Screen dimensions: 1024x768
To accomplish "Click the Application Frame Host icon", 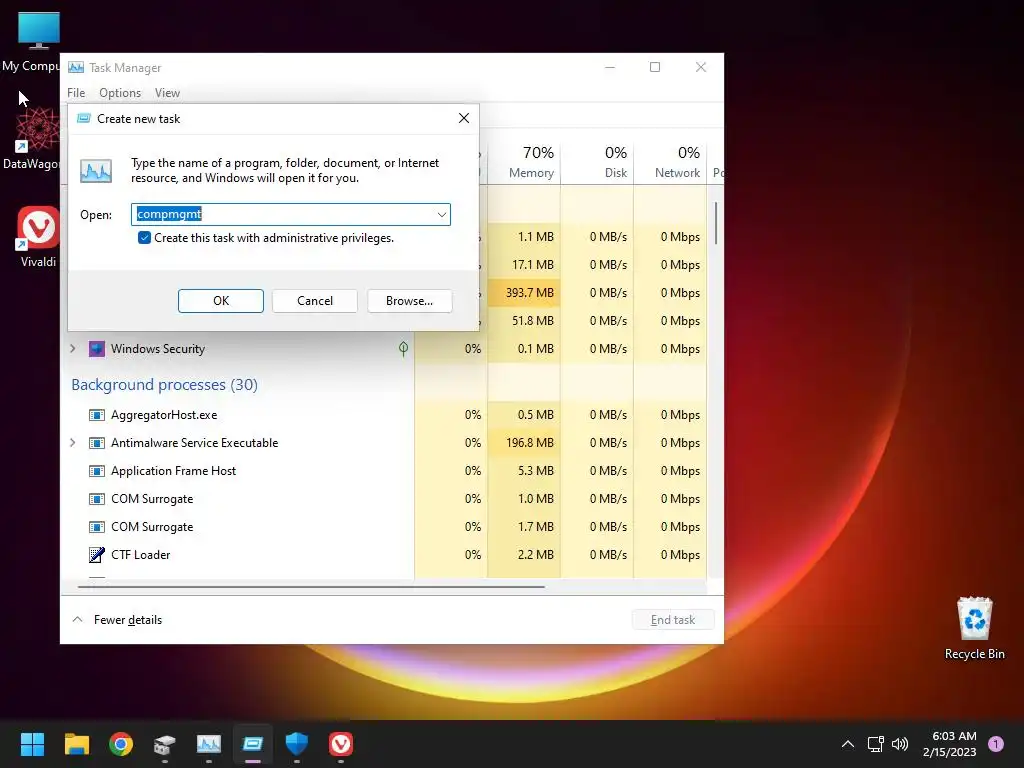I will [97, 471].
